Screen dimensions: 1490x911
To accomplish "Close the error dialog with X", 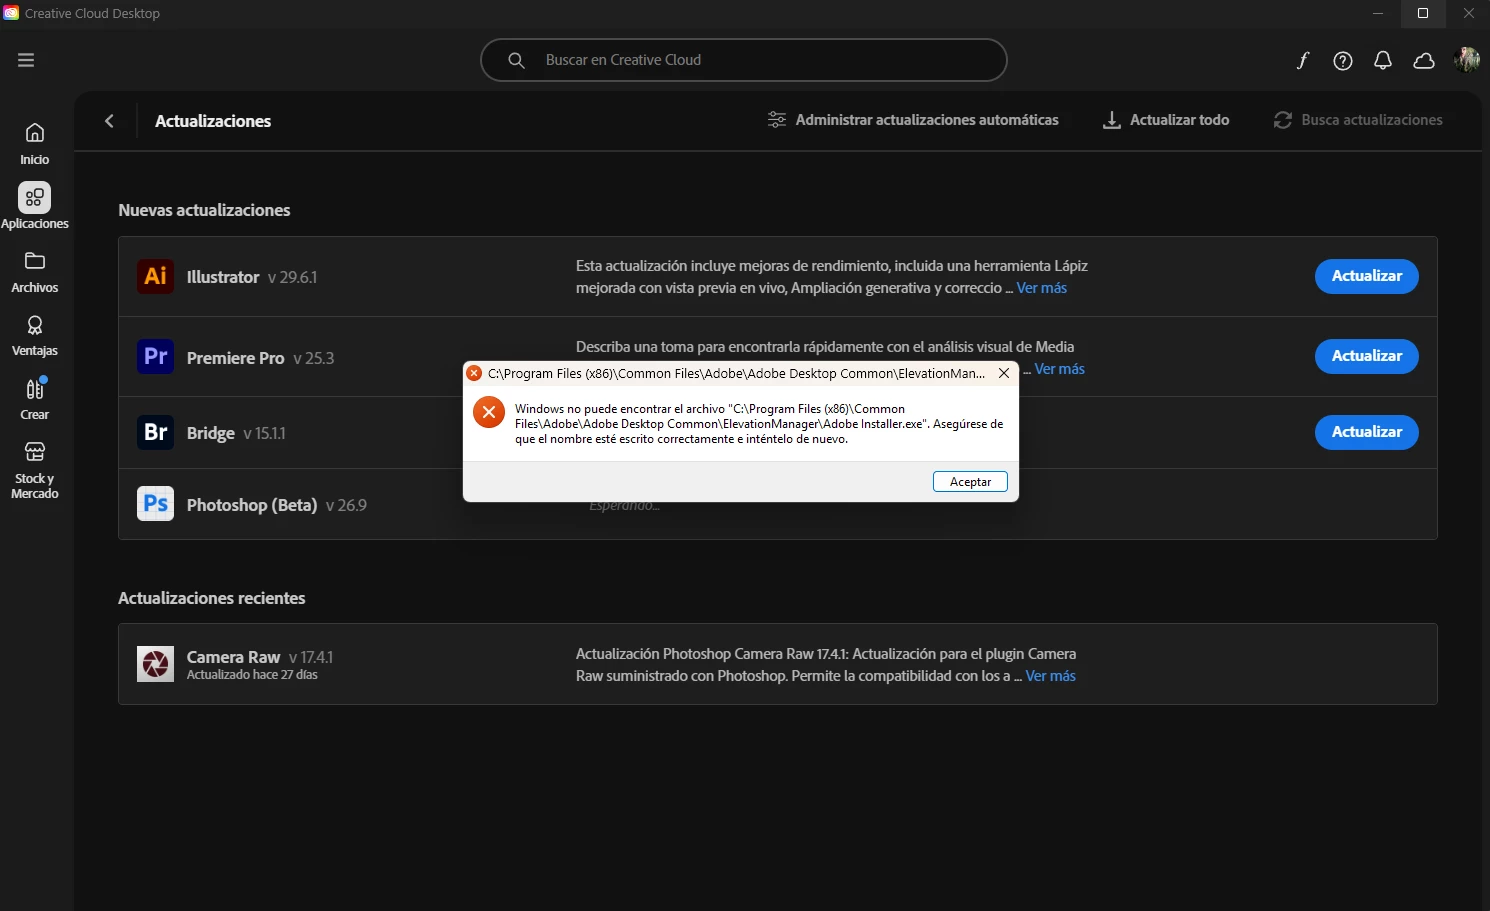I will pyautogui.click(x=1004, y=373).
